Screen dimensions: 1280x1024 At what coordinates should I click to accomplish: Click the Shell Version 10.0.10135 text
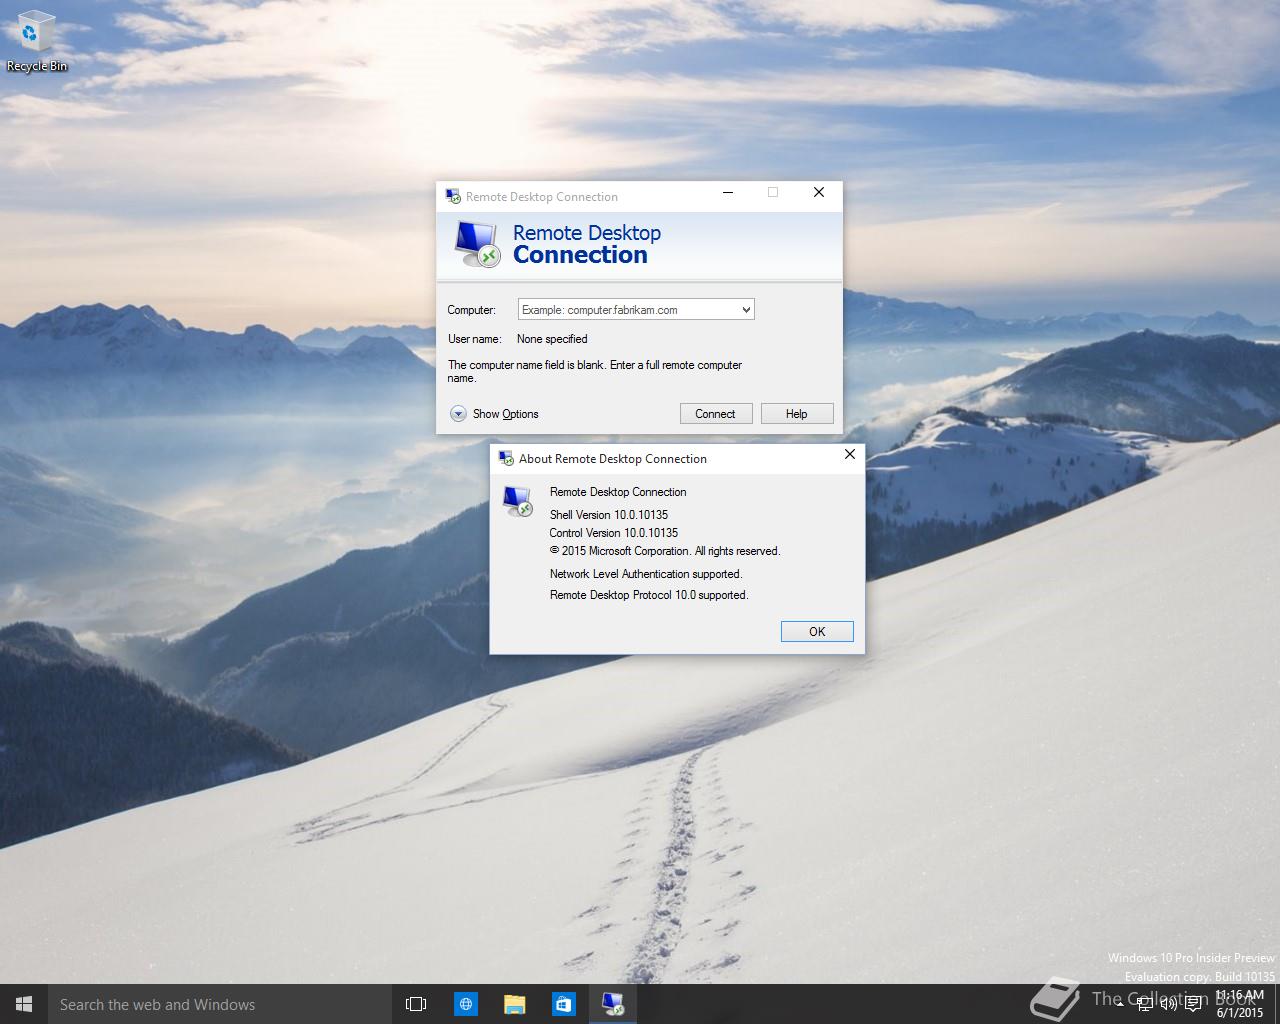[609, 515]
